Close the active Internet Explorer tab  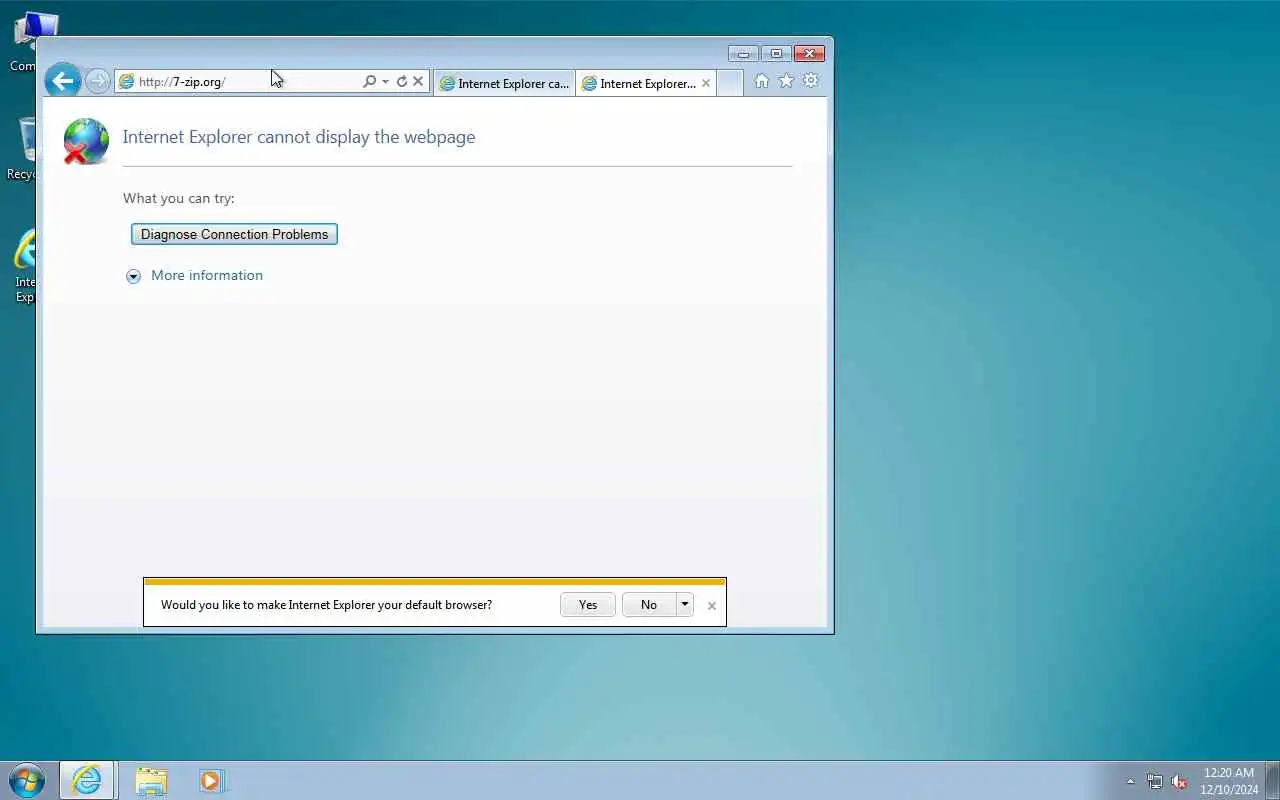coord(706,84)
